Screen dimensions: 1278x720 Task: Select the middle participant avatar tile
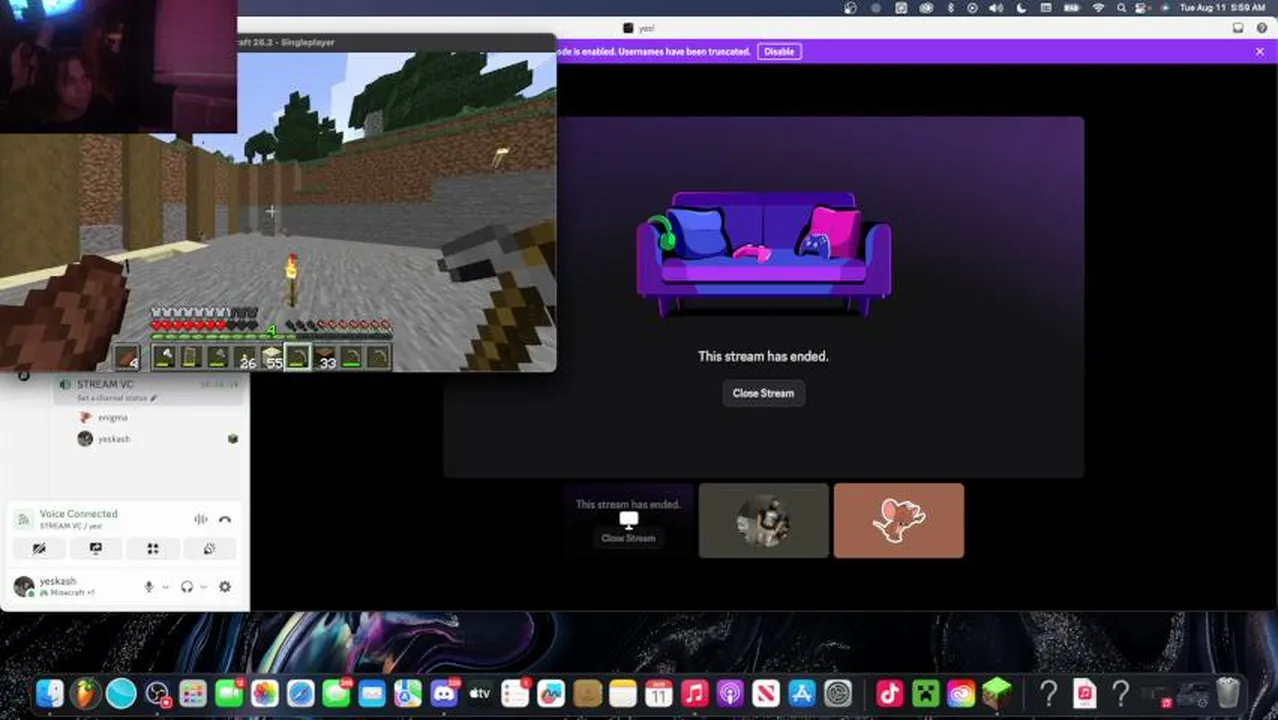coord(763,520)
